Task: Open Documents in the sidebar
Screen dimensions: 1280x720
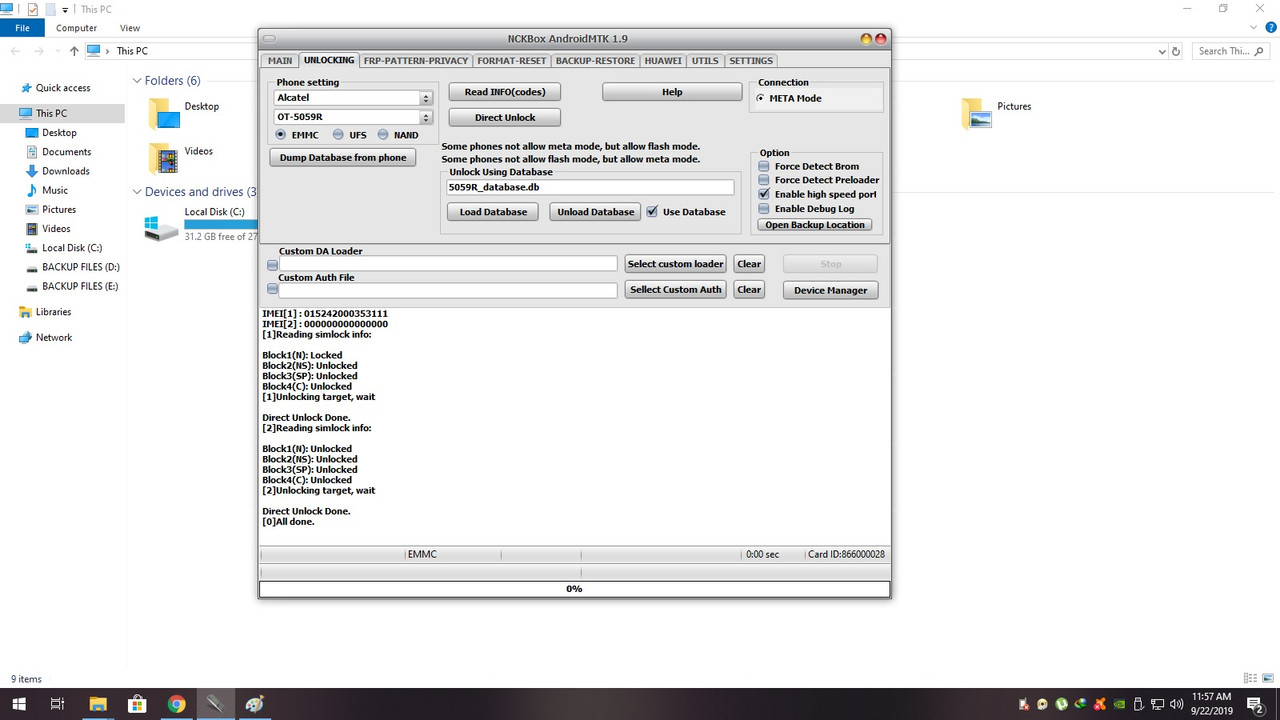Action: [x=66, y=152]
